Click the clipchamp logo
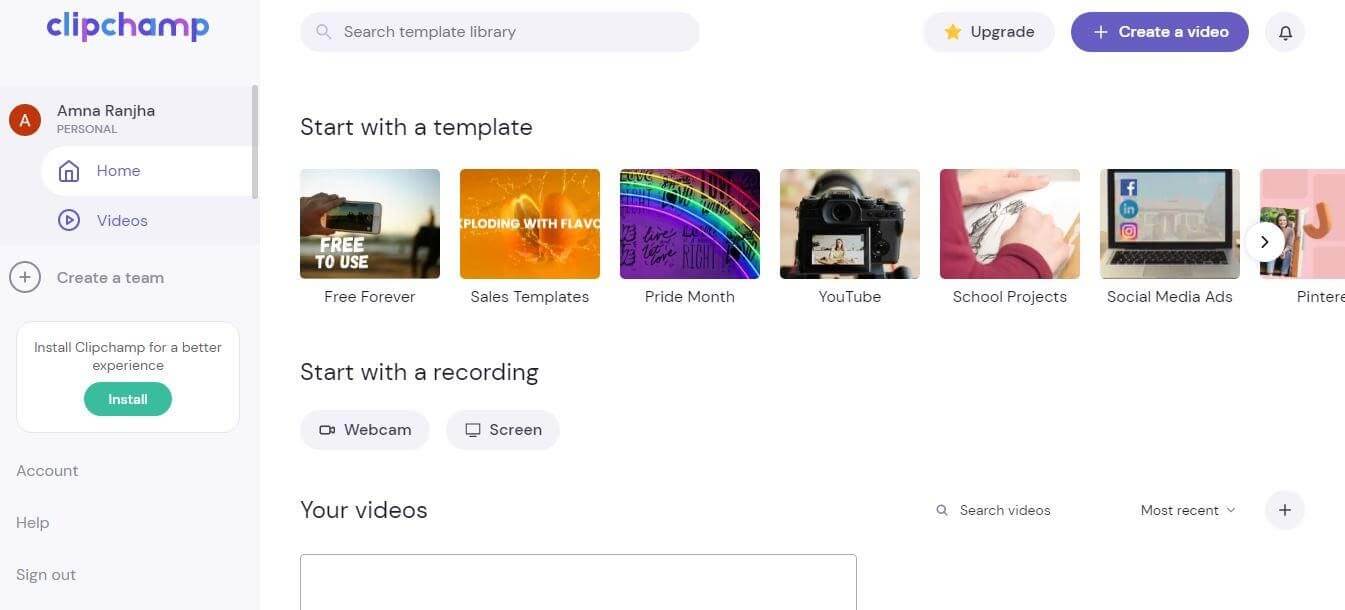The width and height of the screenshot is (1345, 610). (128, 27)
